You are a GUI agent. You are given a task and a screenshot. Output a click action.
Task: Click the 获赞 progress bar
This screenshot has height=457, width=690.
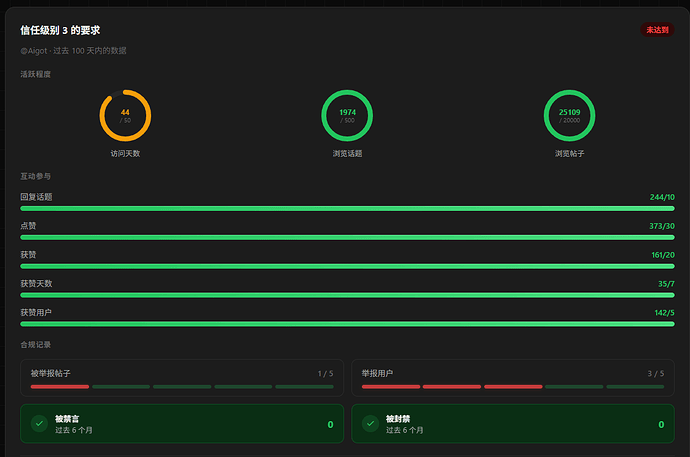[x=347, y=267]
